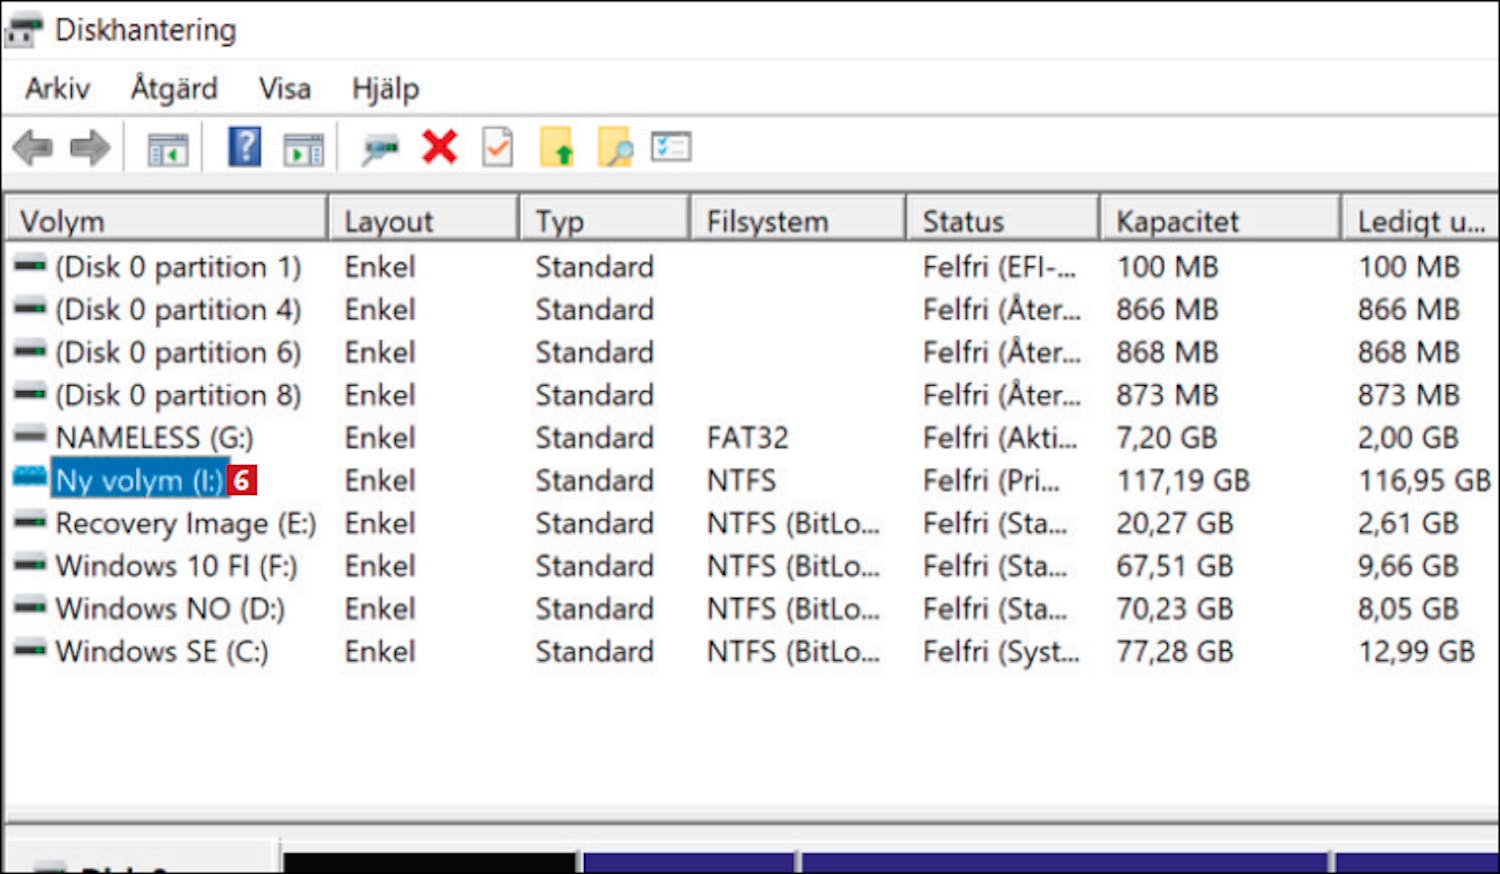Image resolution: width=1500 pixels, height=874 pixels.
Task: Select the Windows 10 FI (F:) volume
Action: pos(176,567)
